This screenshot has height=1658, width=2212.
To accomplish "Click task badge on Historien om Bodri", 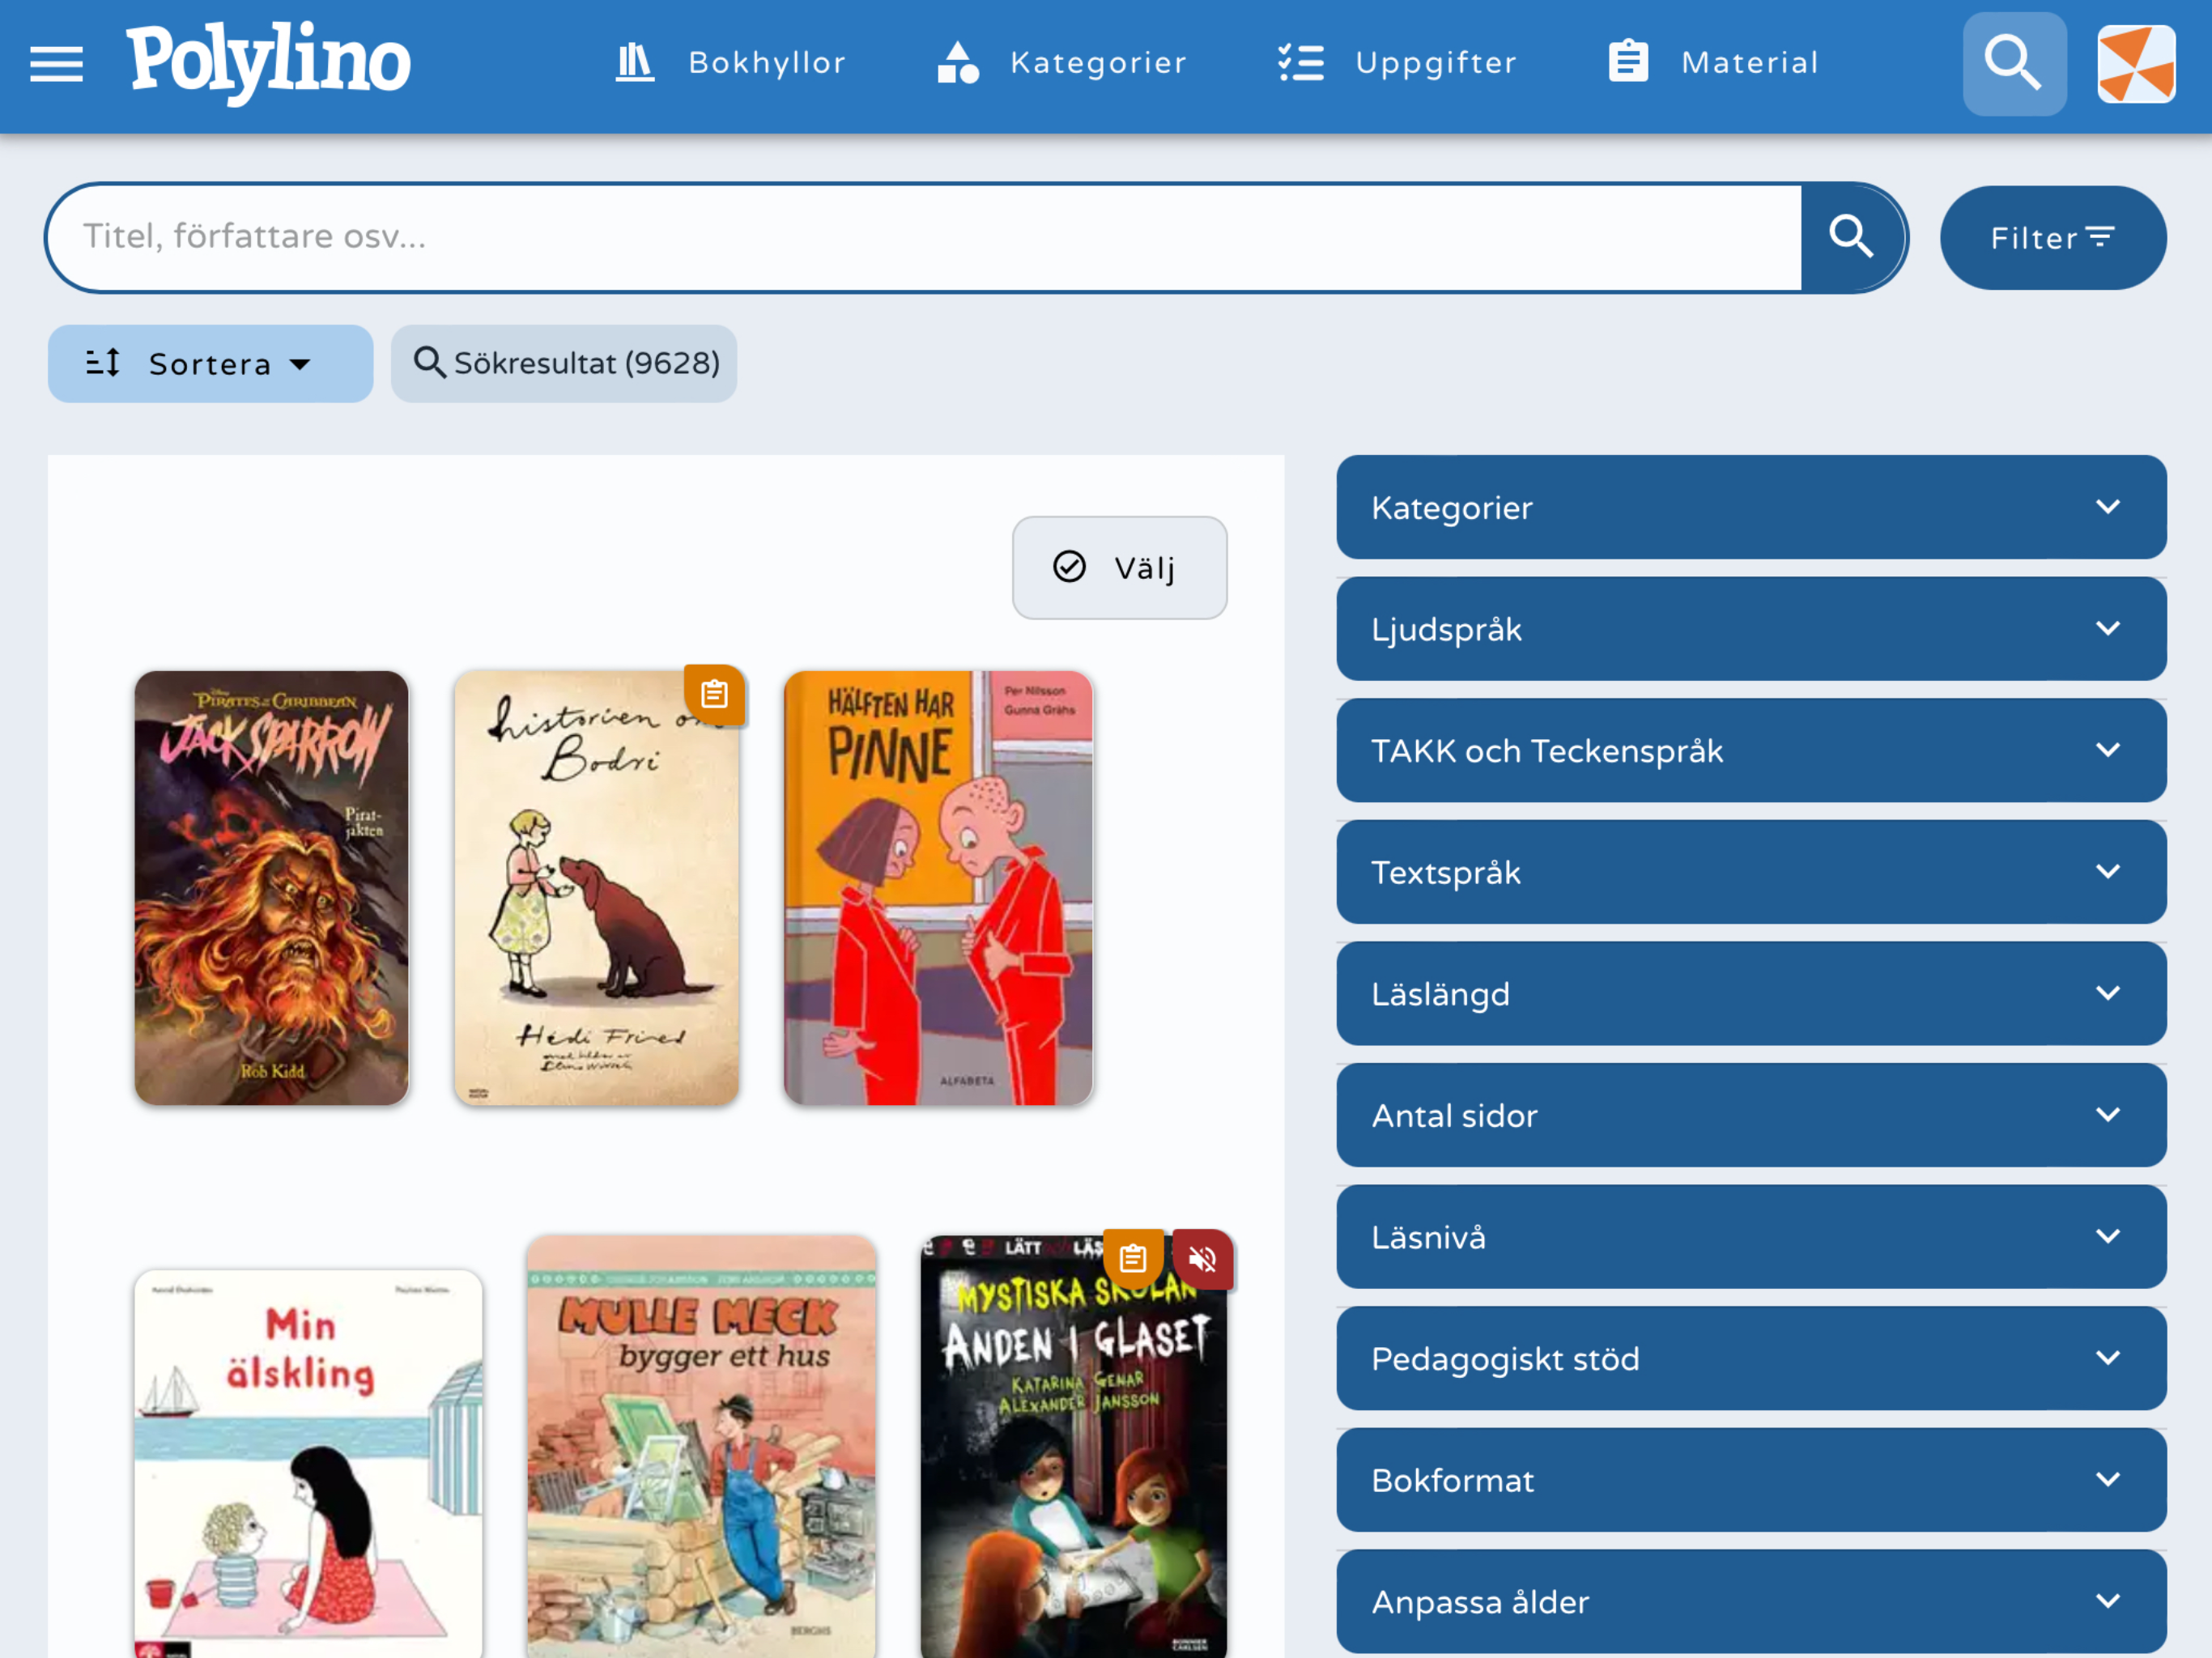I will [x=714, y=694].
